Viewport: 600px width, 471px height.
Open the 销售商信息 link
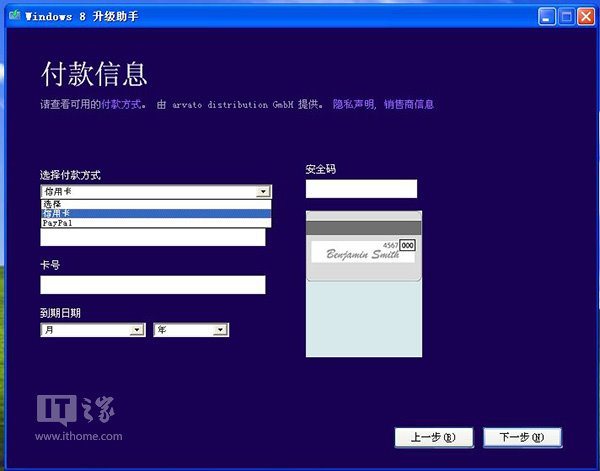point(408,104)
